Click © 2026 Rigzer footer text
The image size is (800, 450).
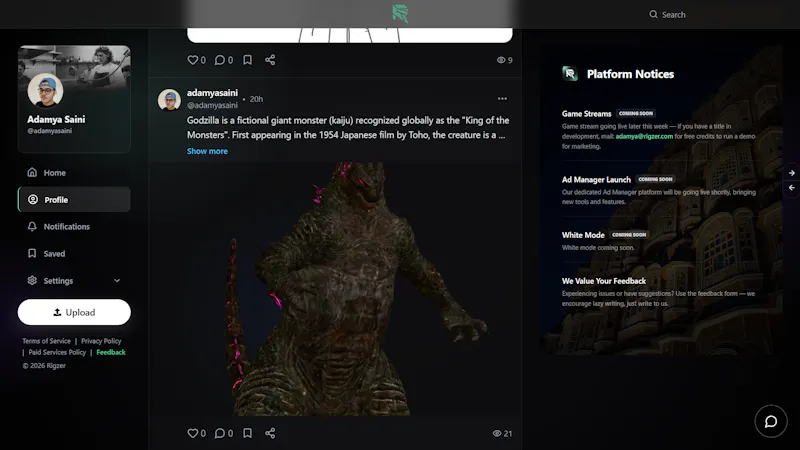44,365
